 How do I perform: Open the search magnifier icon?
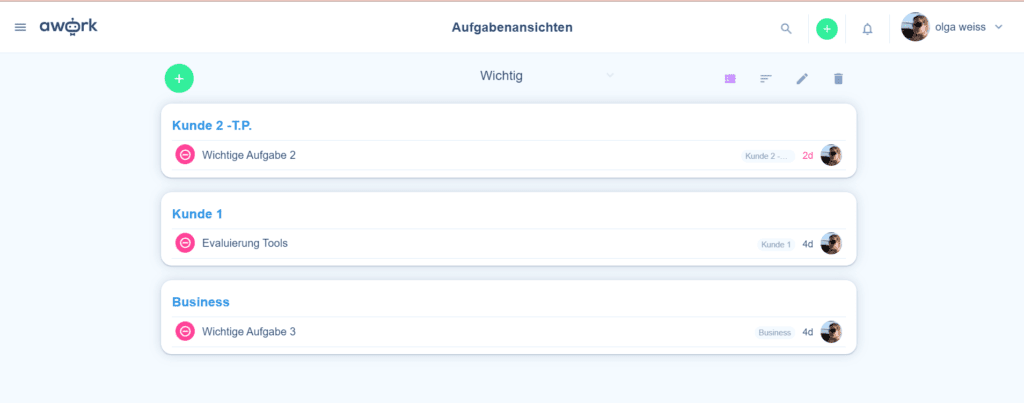point(786,28)
